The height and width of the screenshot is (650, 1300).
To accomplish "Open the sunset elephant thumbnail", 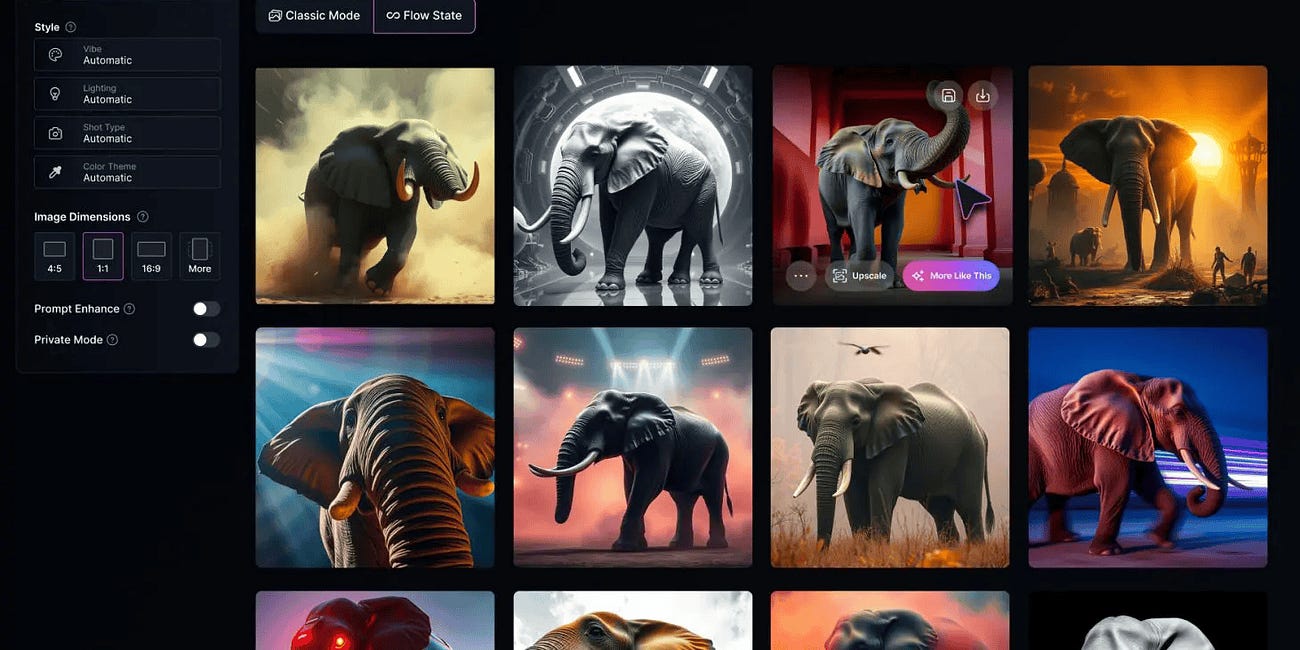I will tap(1148, 186).
